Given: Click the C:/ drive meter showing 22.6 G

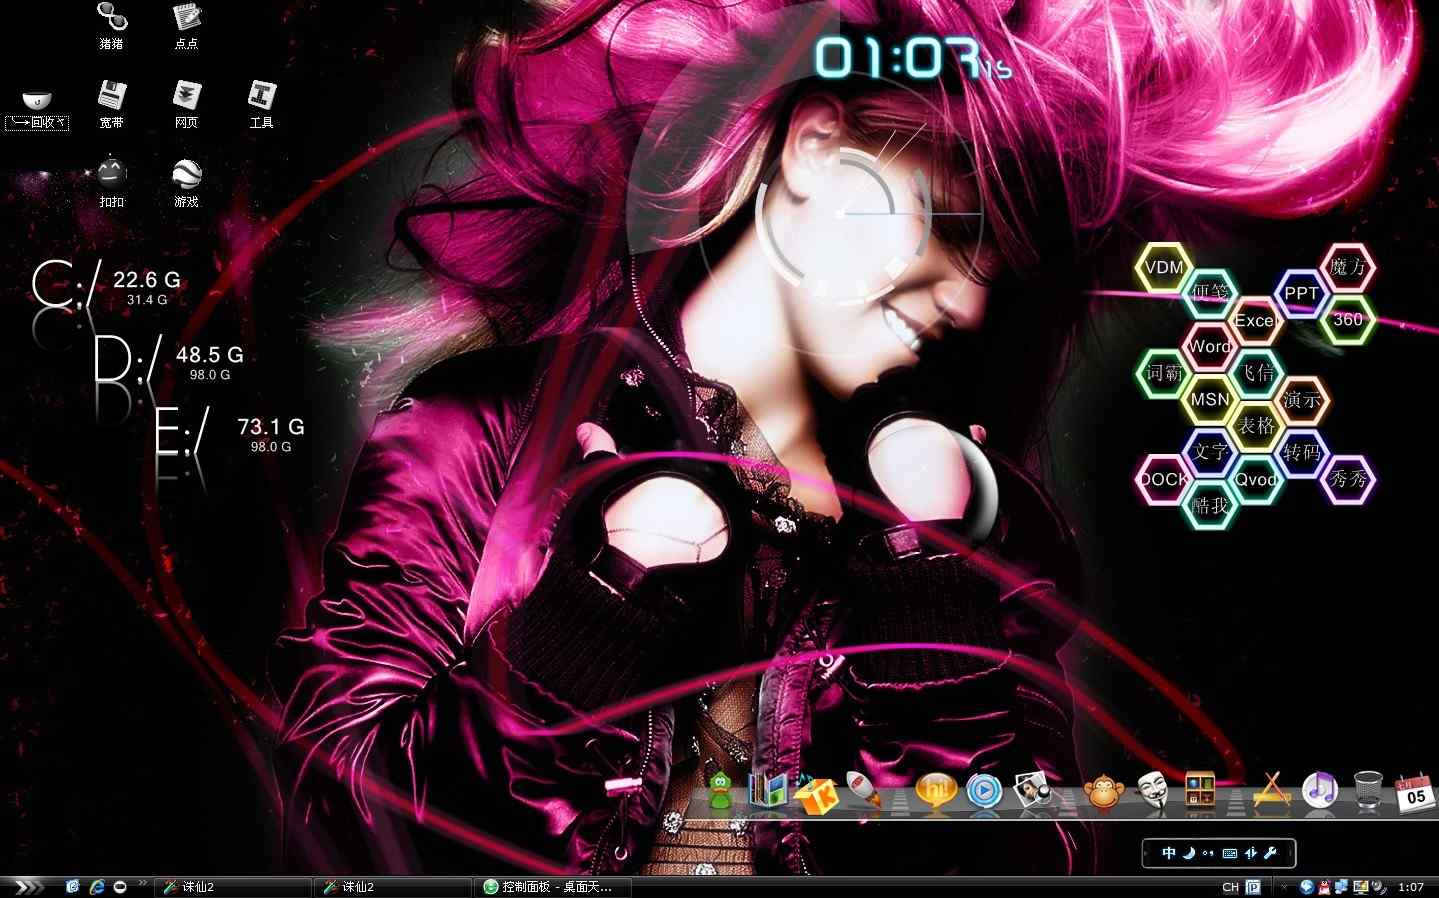Looking at the screenshot, I should pyautogui.click(x=107, y=284).
